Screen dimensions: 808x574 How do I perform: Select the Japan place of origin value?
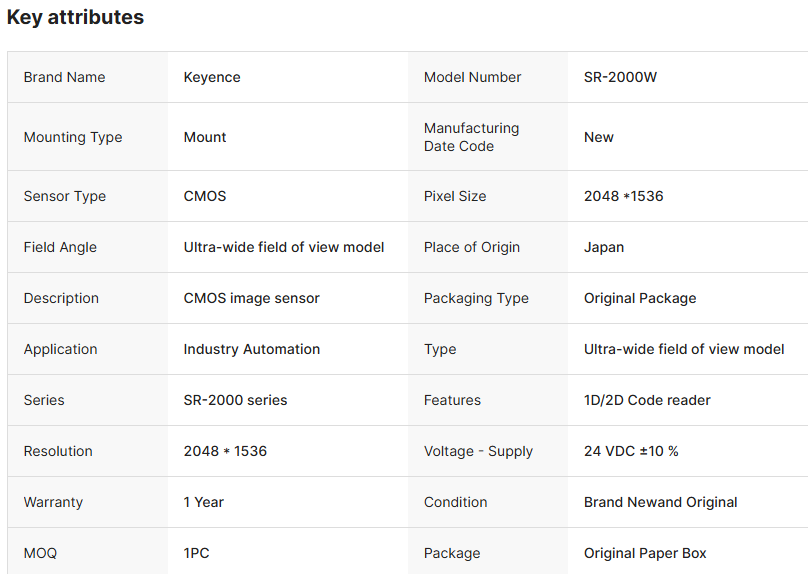pos(604,247)
